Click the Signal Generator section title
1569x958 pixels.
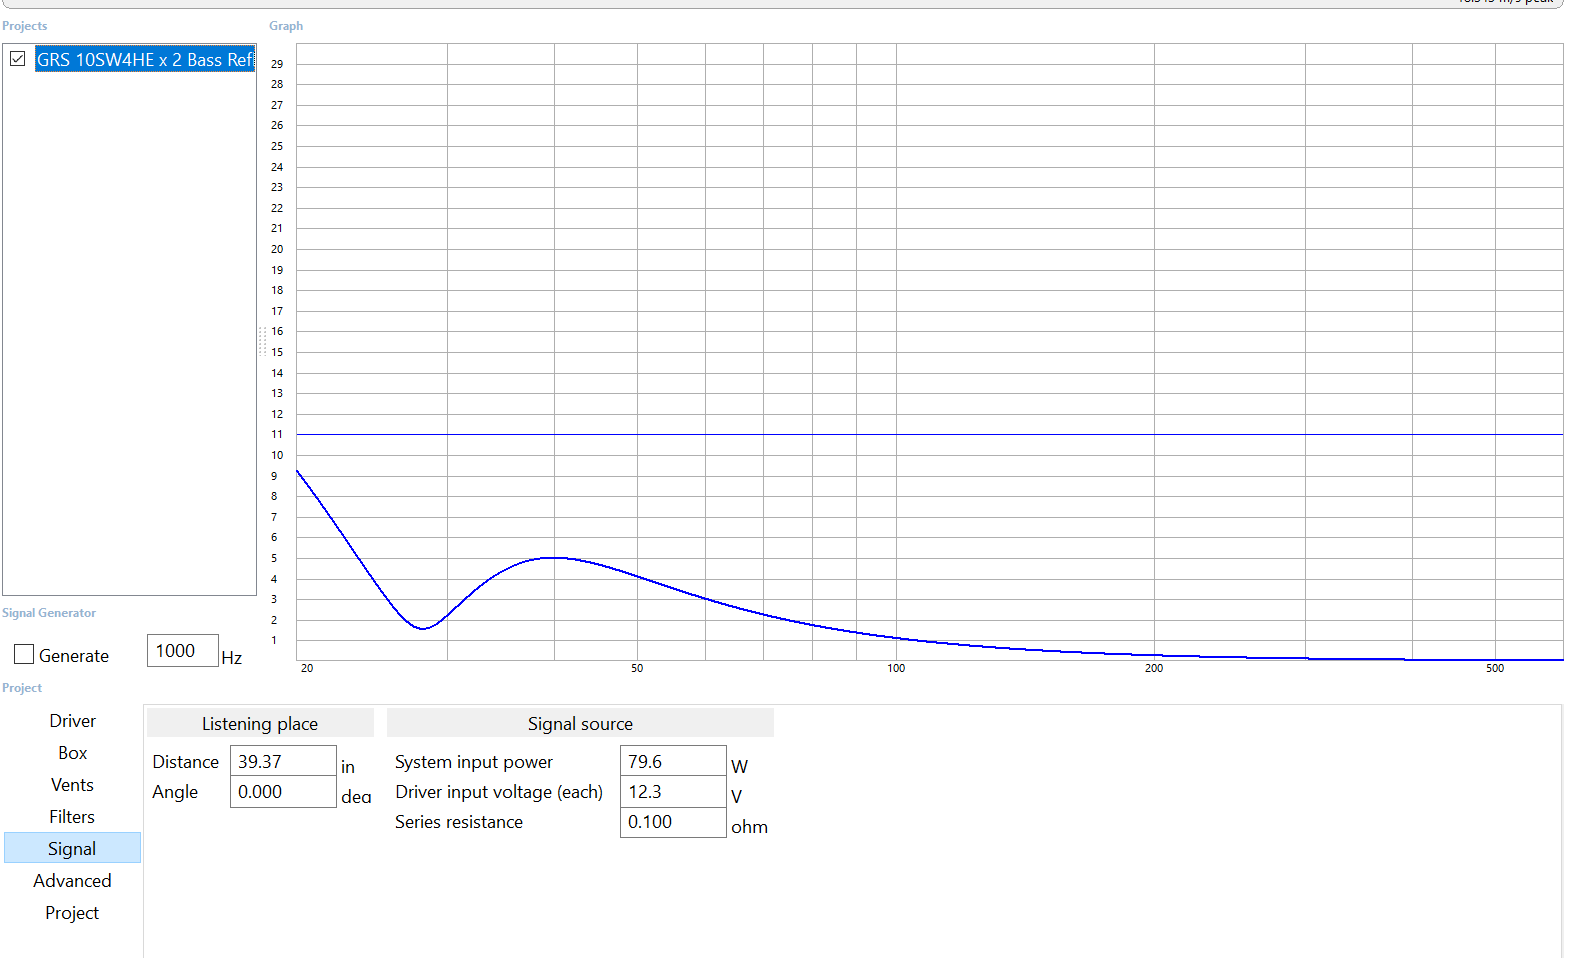49,613
